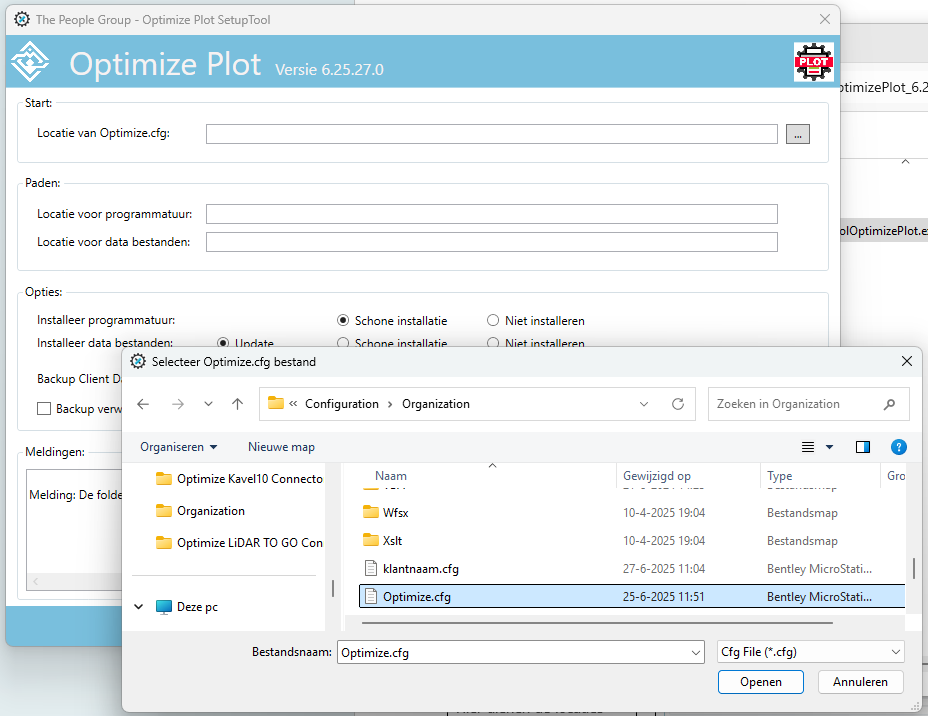Image resolution: width=928 pixels, height=716 pixels.
Task: Click the Zoeken in Organization search box
Action: pos(808,404)
